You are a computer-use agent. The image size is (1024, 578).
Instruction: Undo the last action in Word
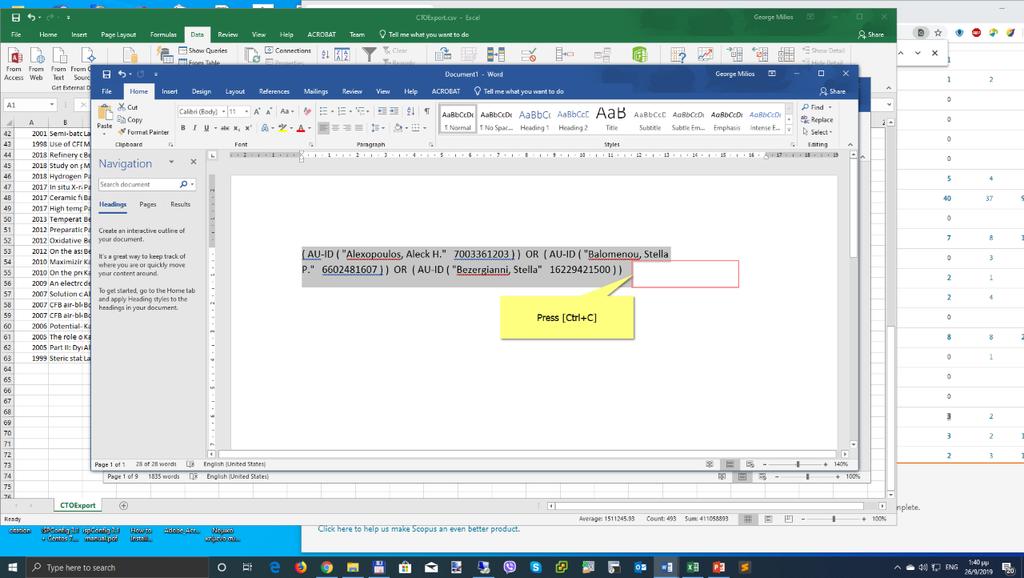click(122, 74)
